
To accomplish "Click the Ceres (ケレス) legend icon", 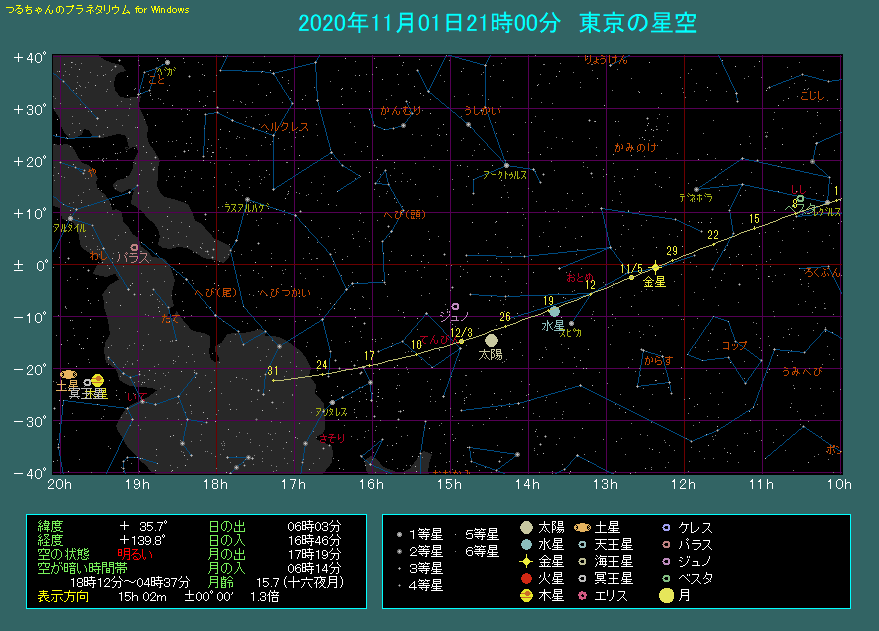I will click(x=667, y=527).
